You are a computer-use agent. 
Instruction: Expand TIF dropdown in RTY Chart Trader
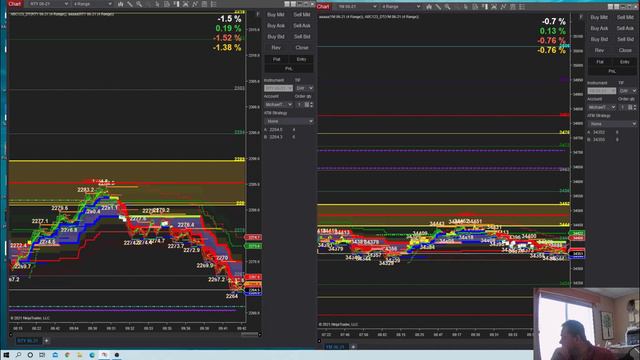point(304,88)
